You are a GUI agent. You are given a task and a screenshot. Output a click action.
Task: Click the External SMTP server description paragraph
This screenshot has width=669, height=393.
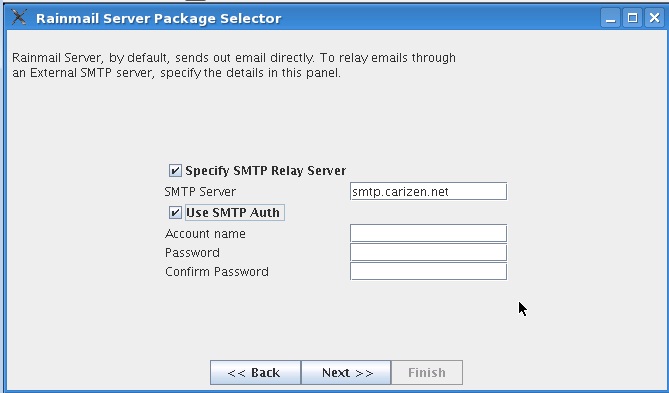point(234,65)
